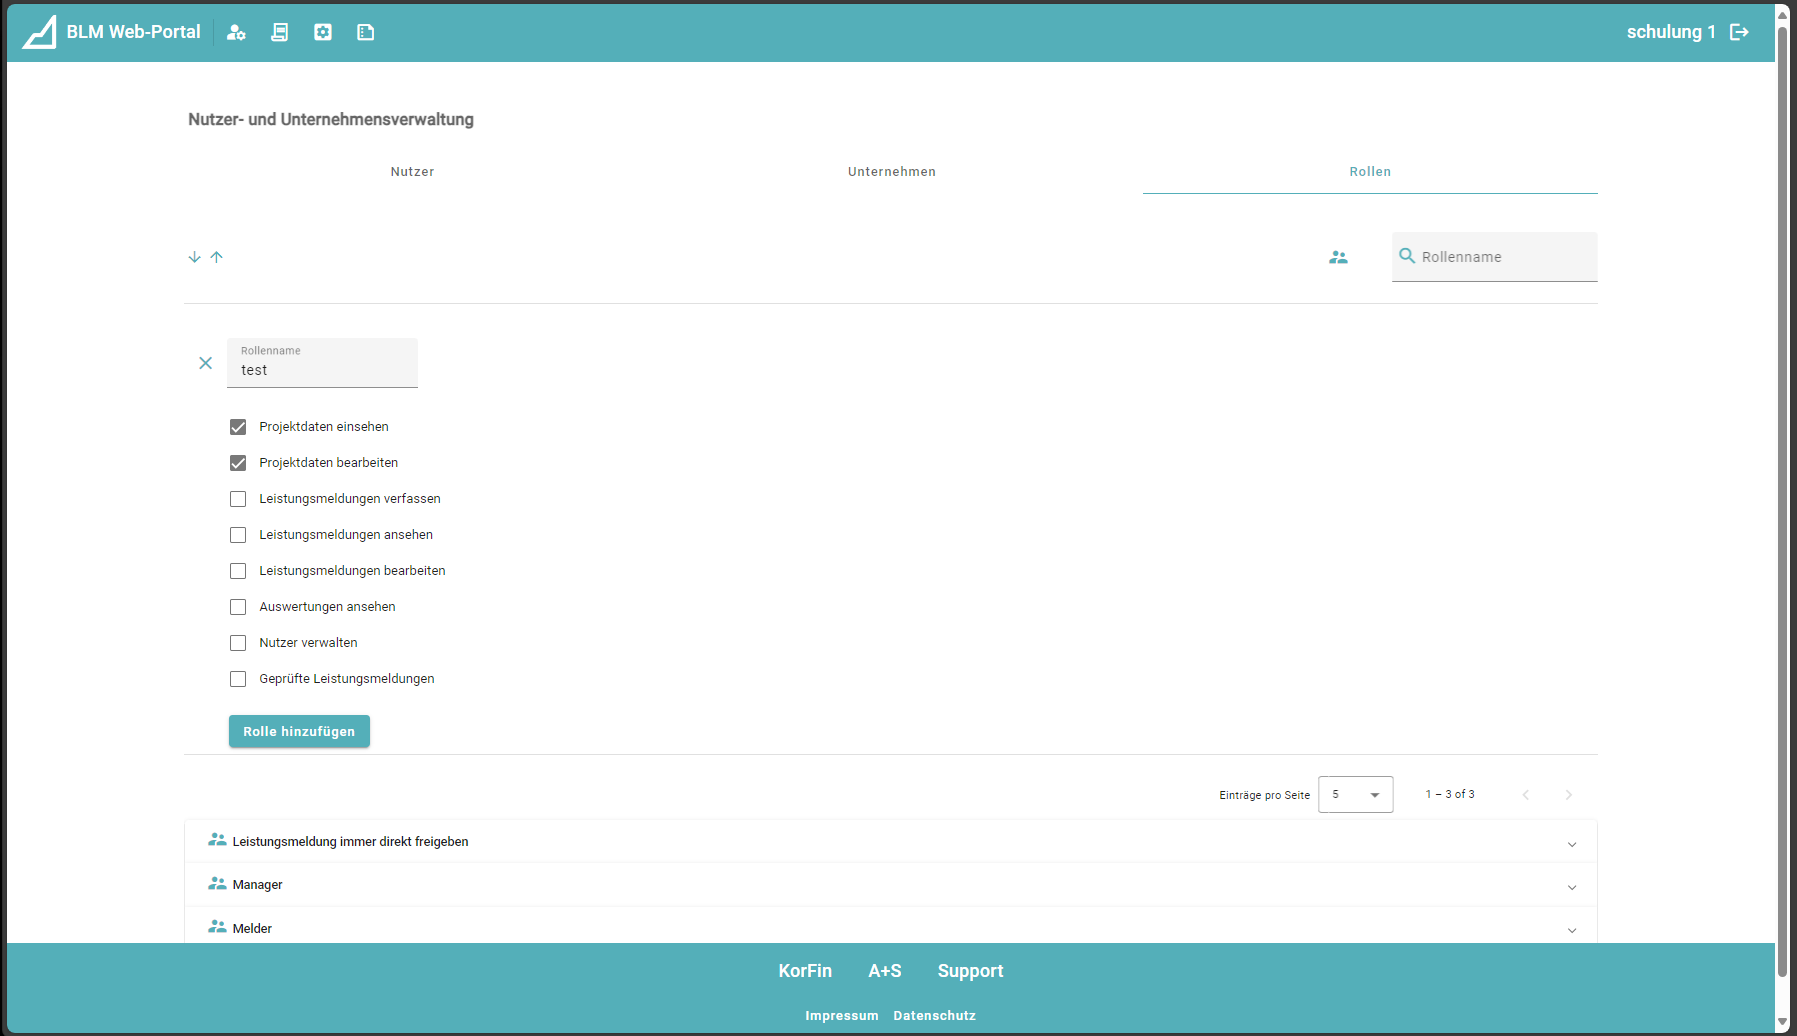The height and width of the screenshot is (1036, 1797).
Task: Expand the Manager role row
Action: coord(1571,886)
